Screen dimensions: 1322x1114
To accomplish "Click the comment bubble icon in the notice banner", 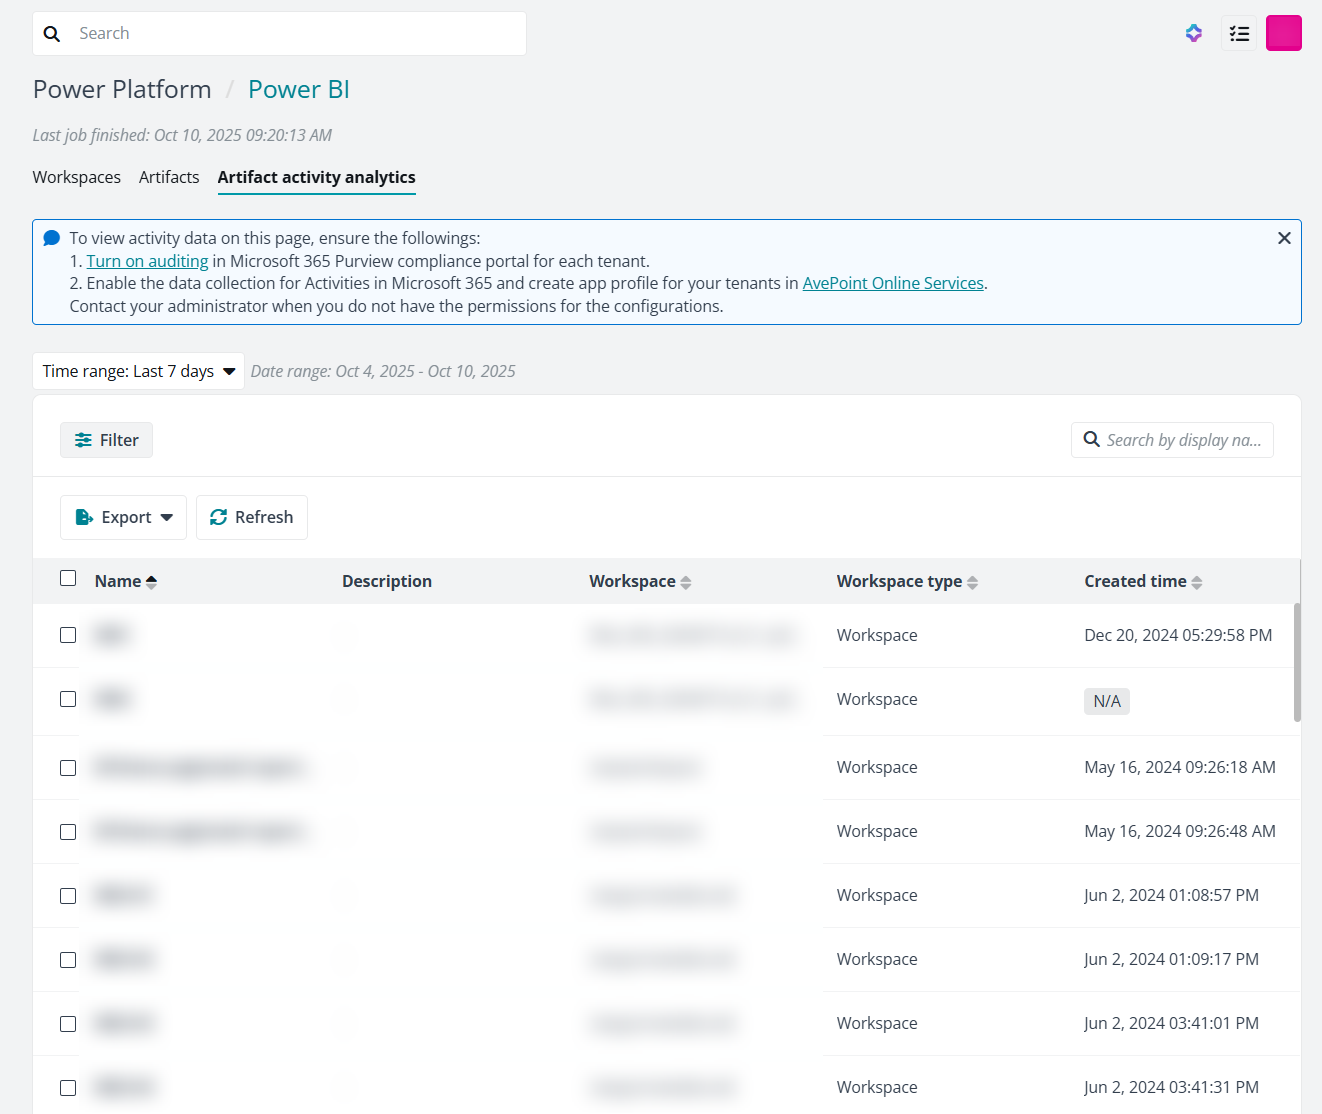I will pyautogui.click(x=51, y=237).
